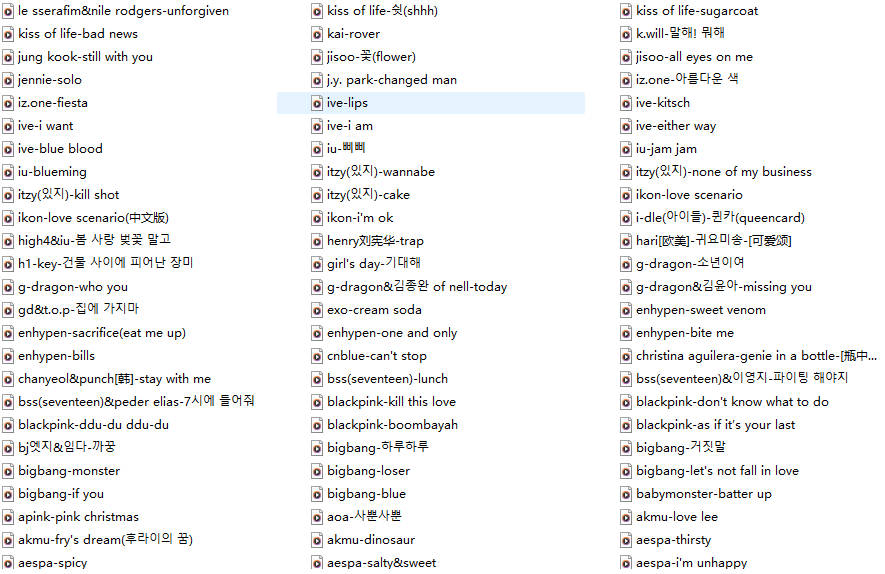Select 'kiss of life-bad news'
This screenshot has width=885, height=574.
point(78,34)
